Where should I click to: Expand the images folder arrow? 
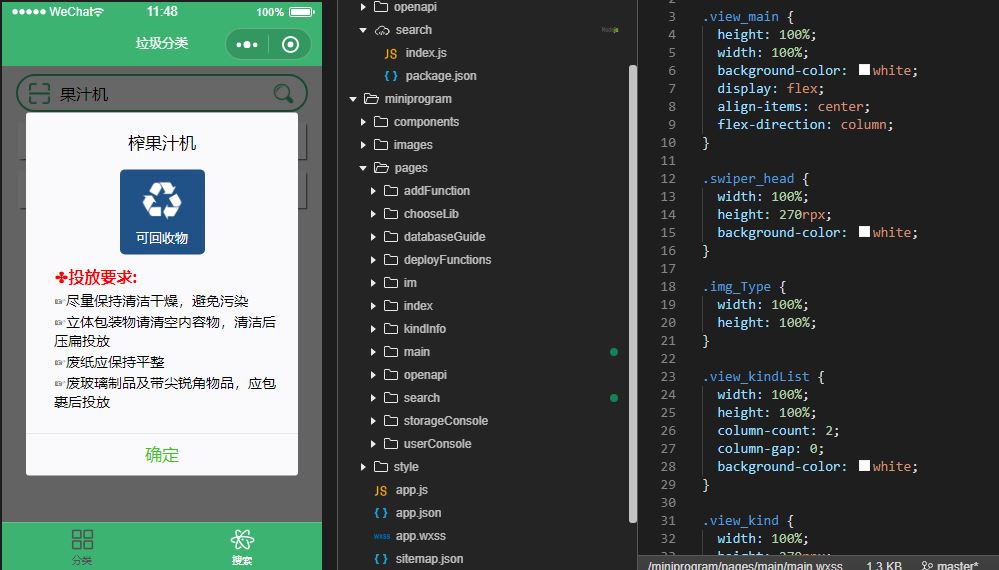[x=363, y=145]
